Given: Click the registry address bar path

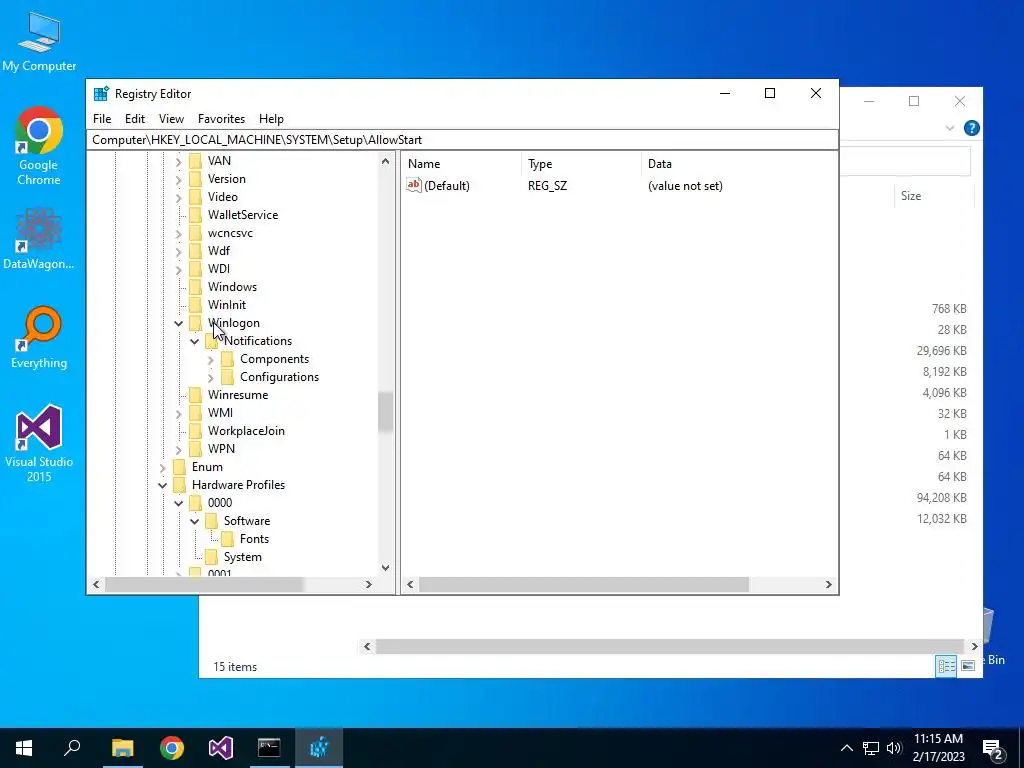Looking at the screenshot, I should 462,140.
